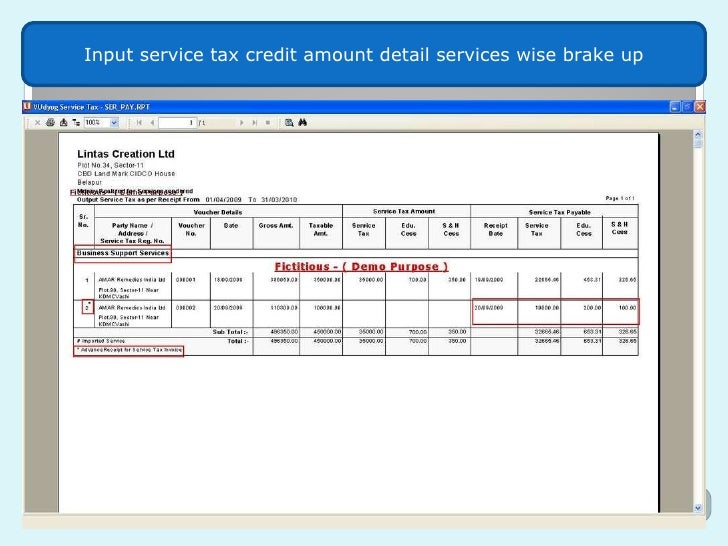The height and width of the screenshot is (546, 728).
Task: Close the SER_PAY.RPT window
Action: (700, 107)
